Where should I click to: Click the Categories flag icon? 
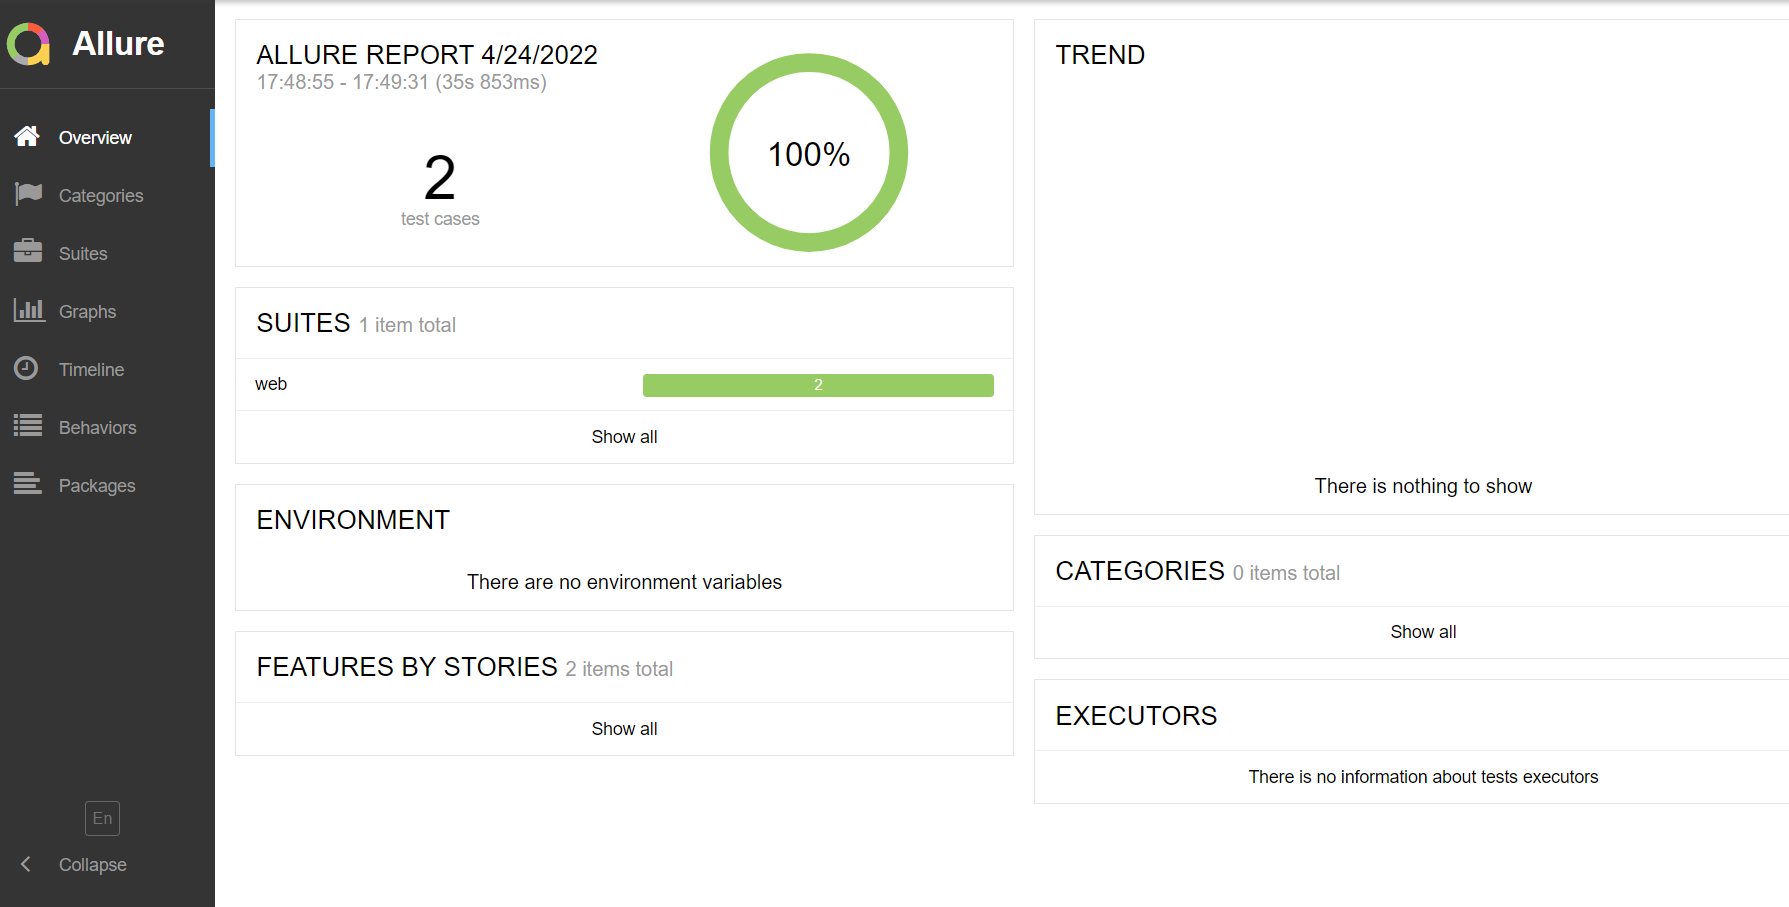(x=28, y=194)
